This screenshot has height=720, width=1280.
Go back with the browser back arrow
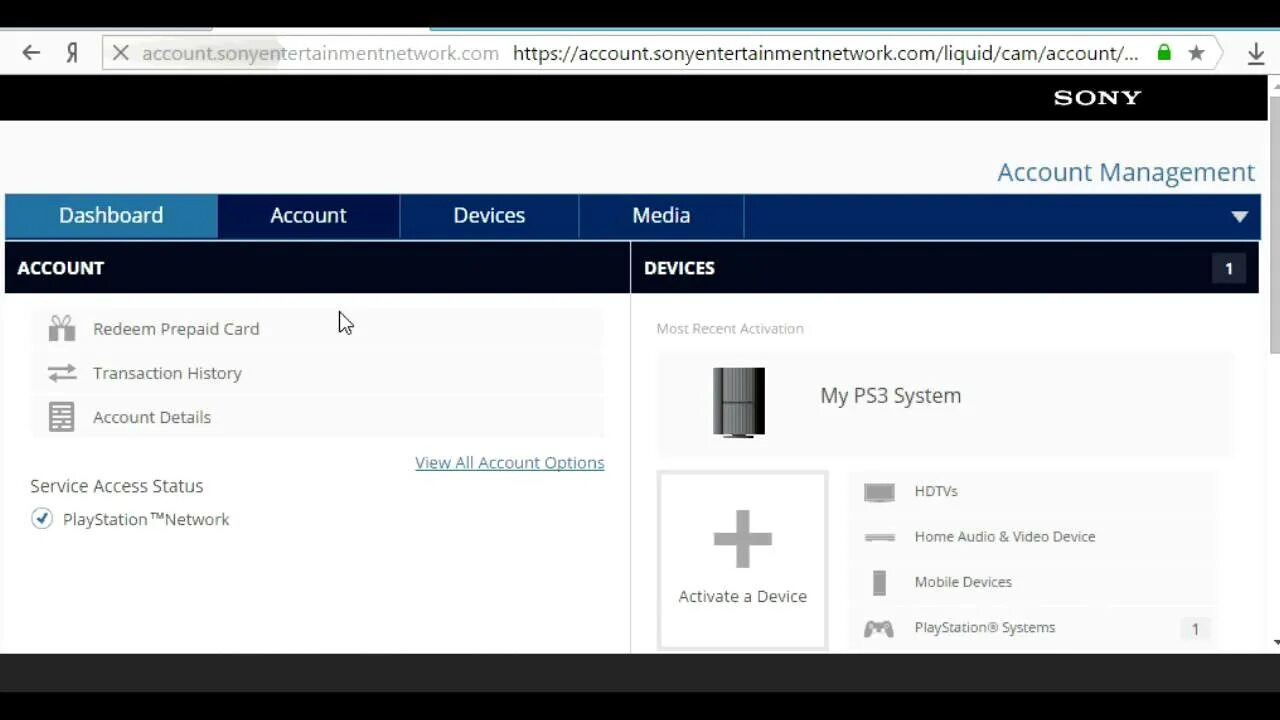point(31,53)
